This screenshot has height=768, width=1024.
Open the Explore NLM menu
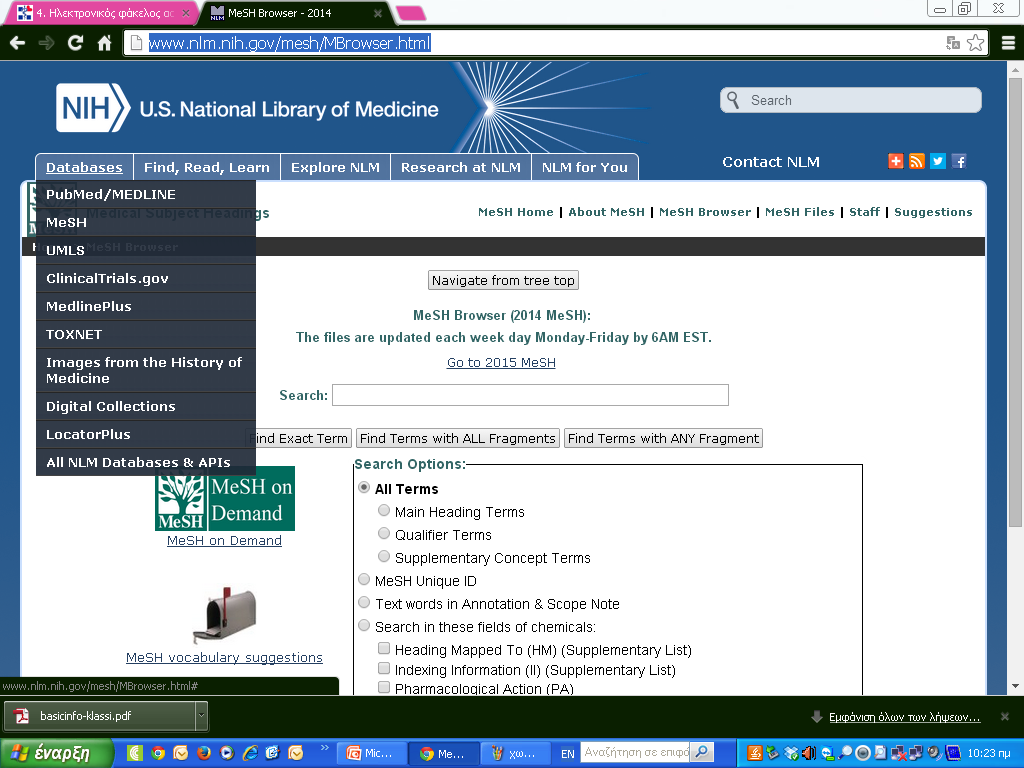coord(335,167)
